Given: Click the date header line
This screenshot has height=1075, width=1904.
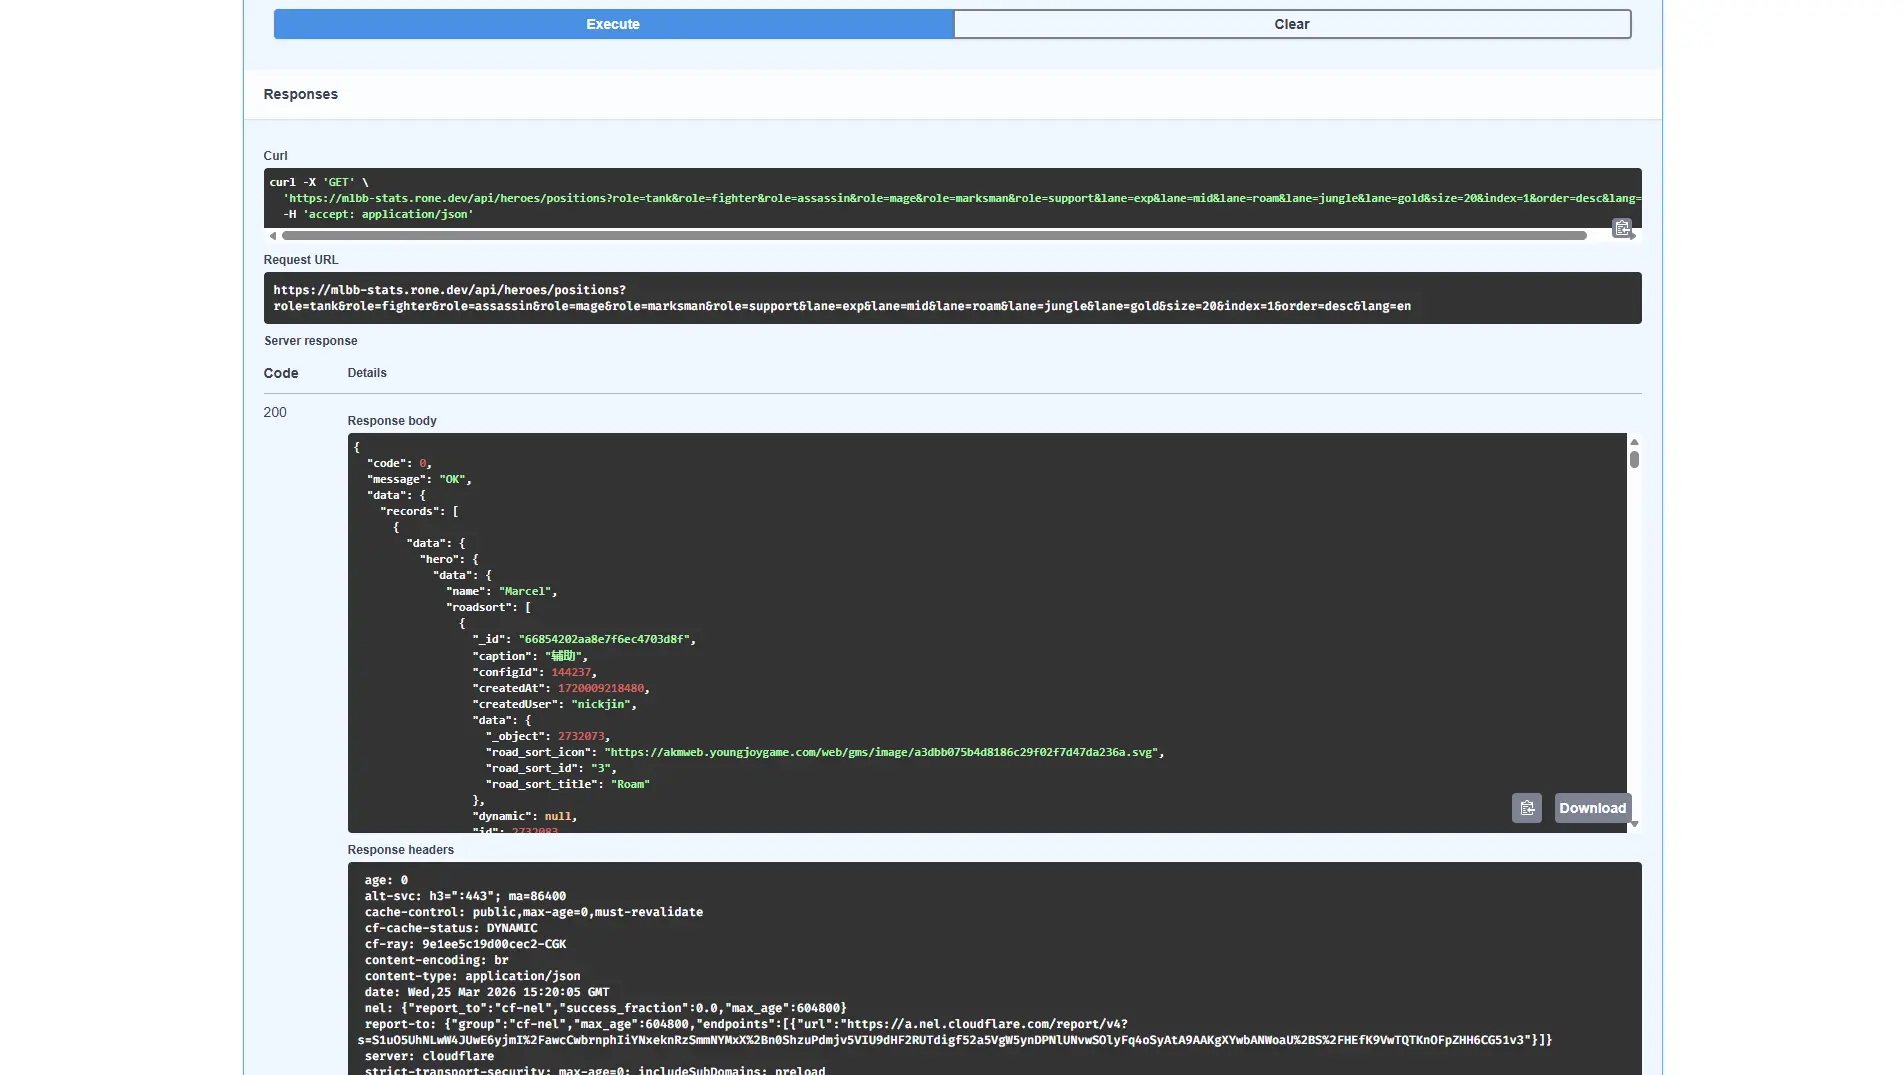Looking at the screenshot, I should [486, 992].
